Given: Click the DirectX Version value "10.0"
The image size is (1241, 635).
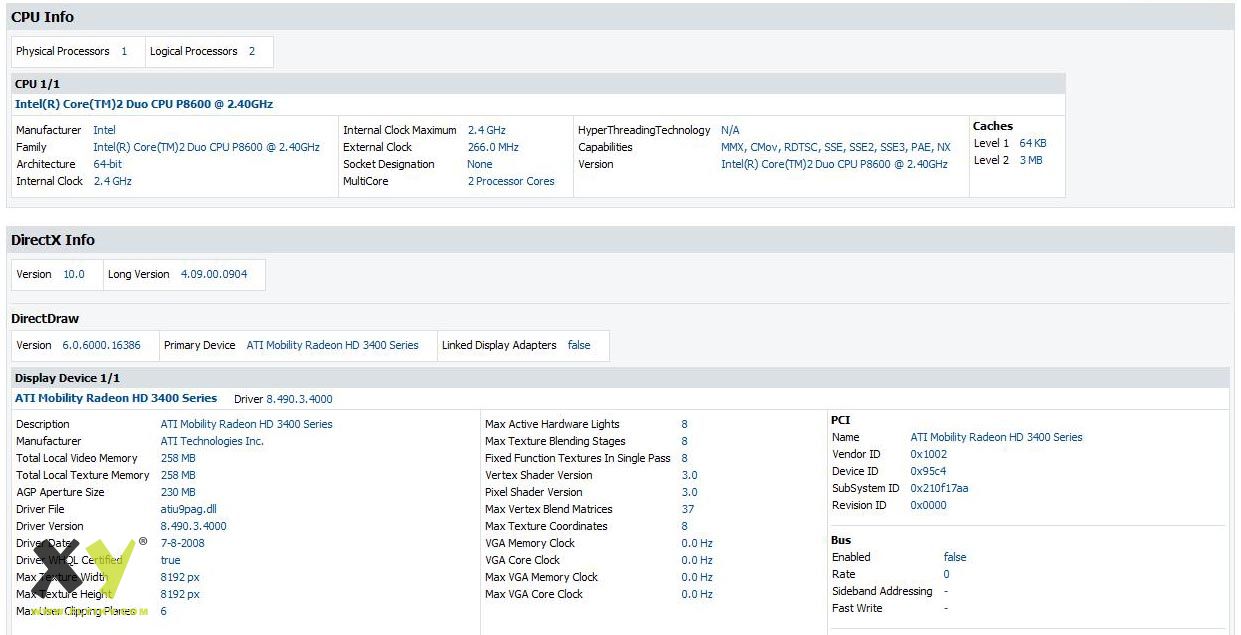Looking at the screenshot, I should (x=74, y=274).
